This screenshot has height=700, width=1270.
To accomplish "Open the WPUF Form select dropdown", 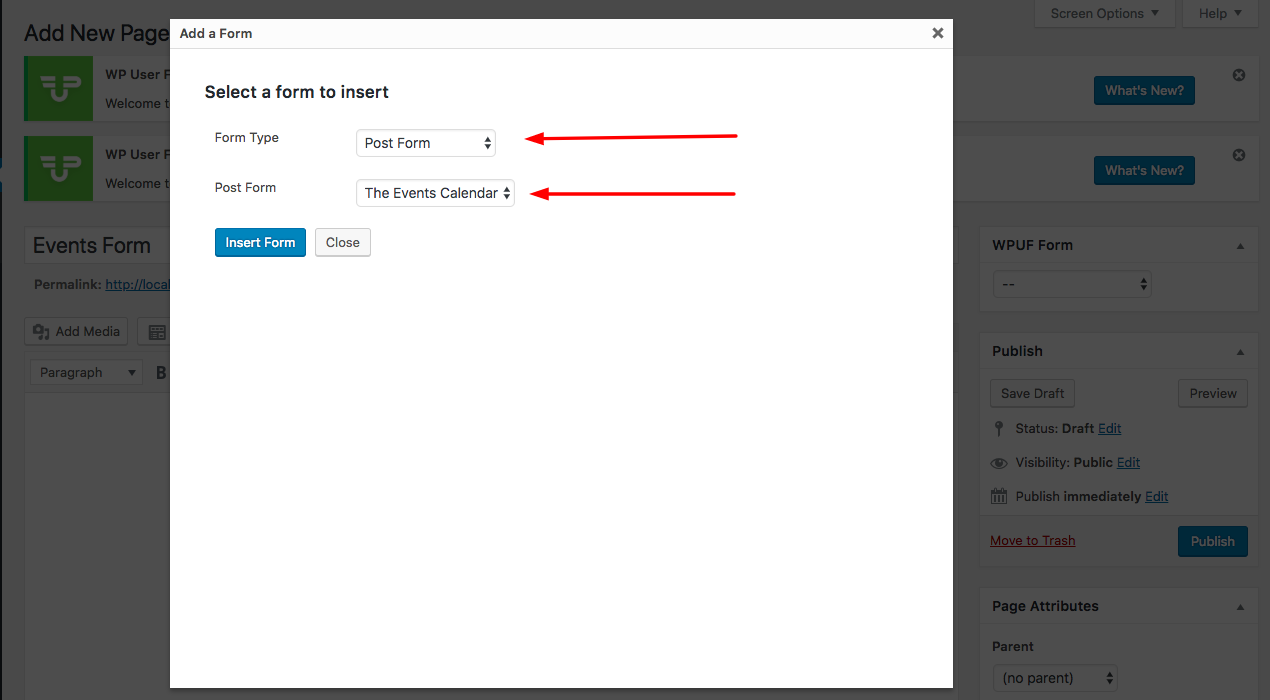I will point(1072,284).
